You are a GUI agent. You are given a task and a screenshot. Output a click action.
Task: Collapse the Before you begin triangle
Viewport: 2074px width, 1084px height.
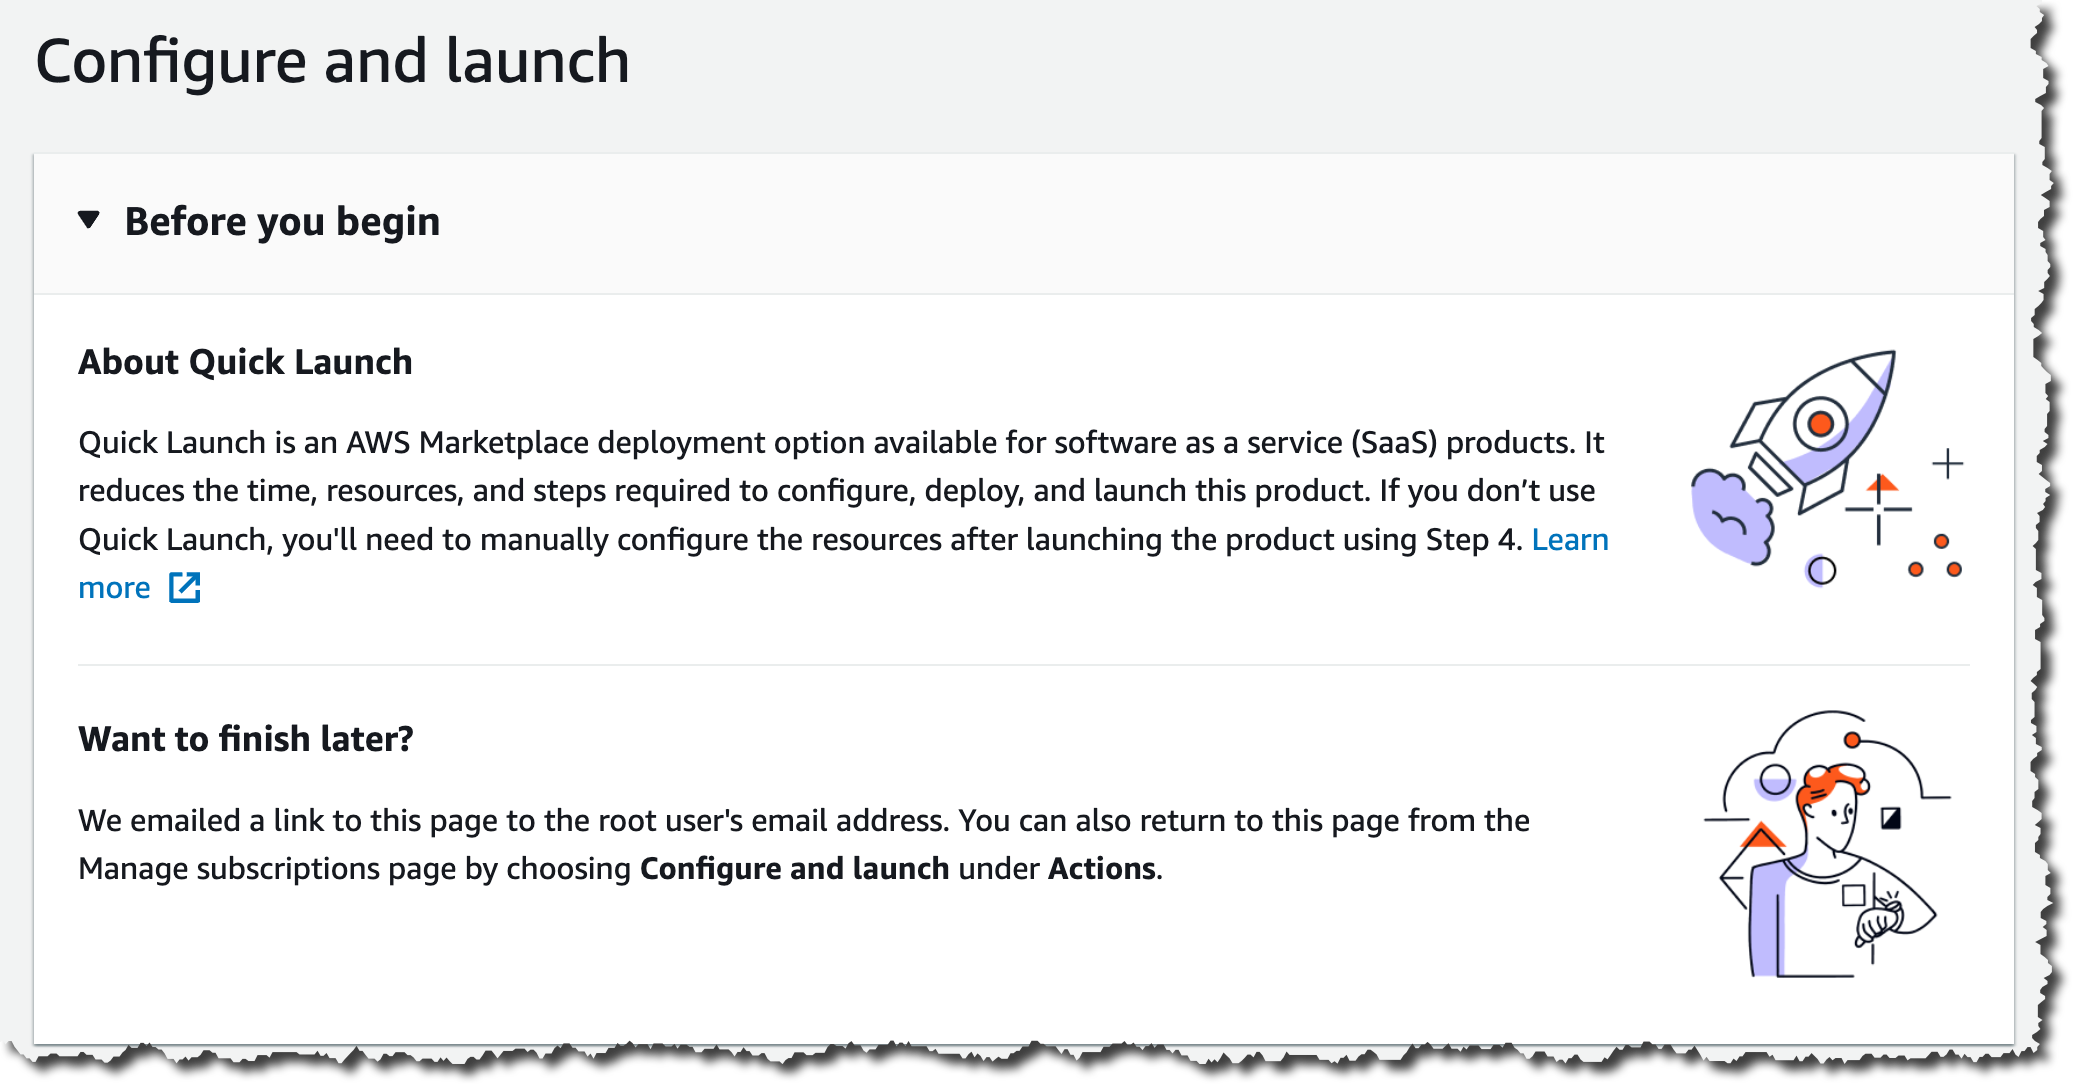(89, 220)
